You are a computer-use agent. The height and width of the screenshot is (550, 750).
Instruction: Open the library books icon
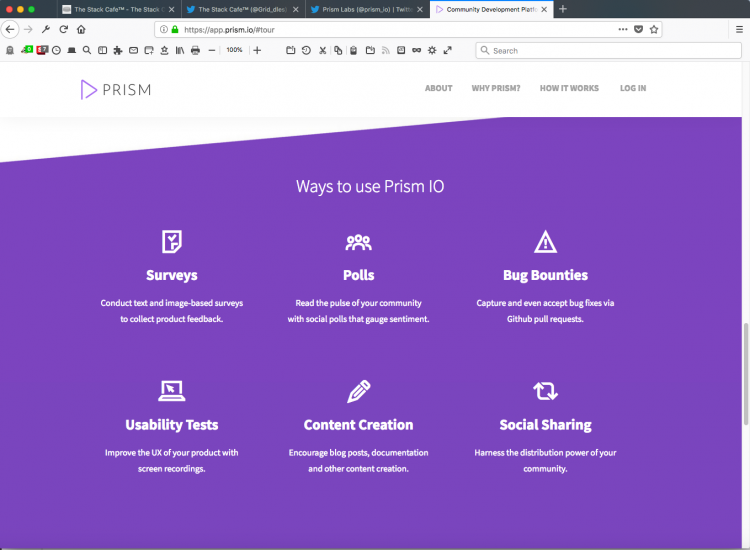click(x=180, y=50)
